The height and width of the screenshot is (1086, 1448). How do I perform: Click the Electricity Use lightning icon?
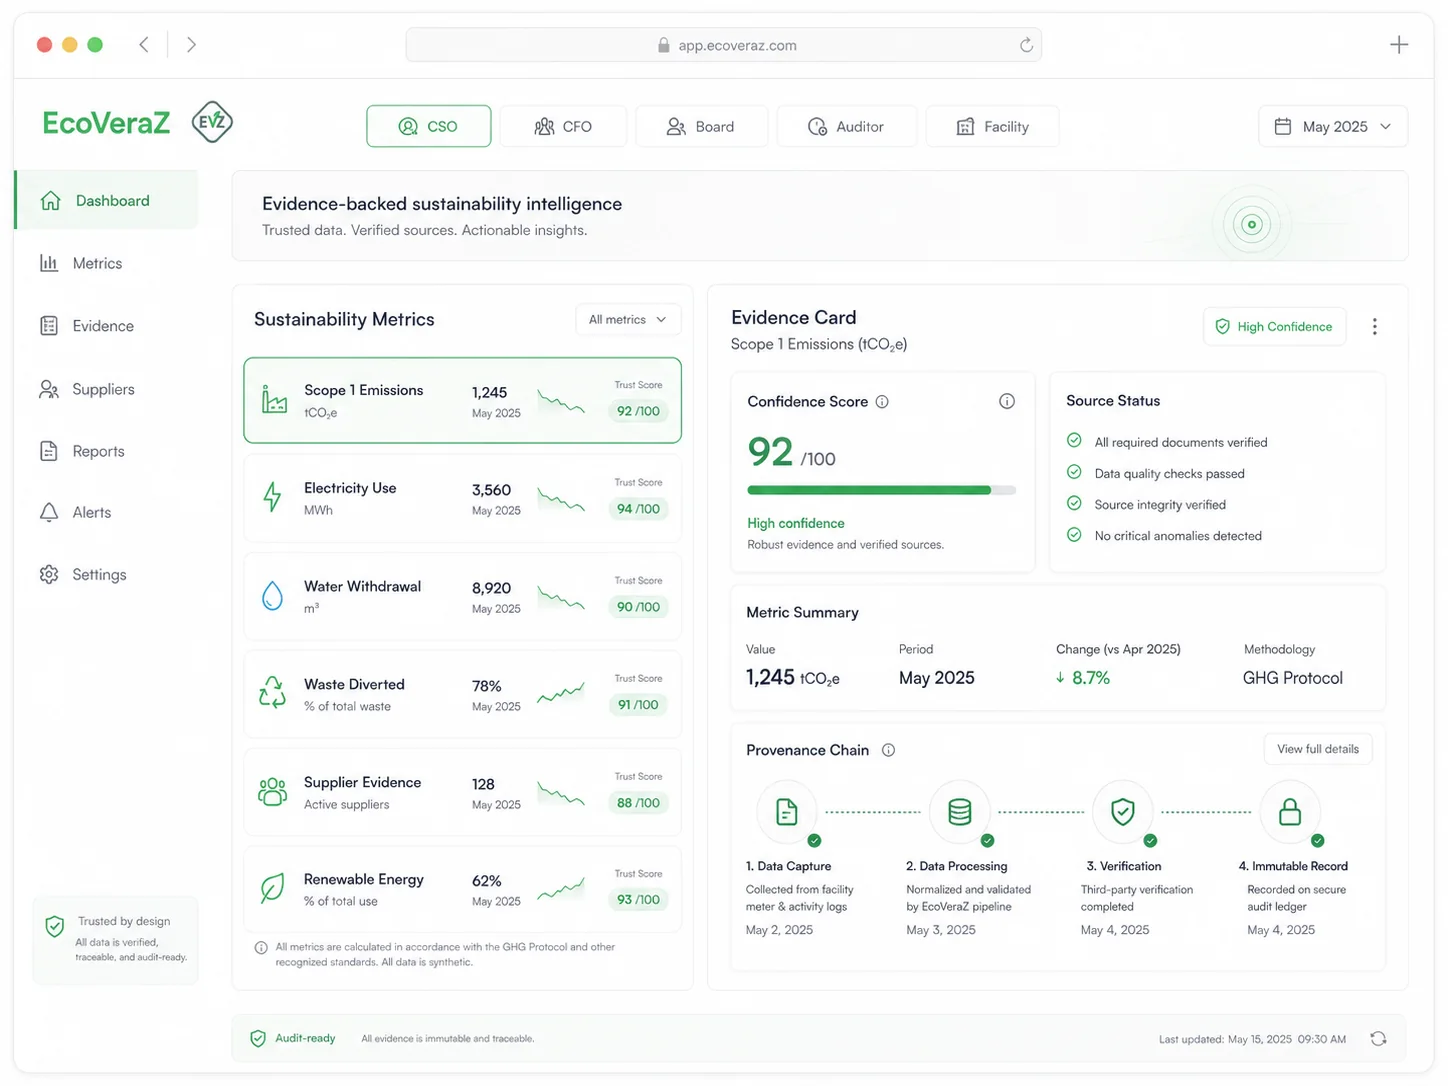272,497
